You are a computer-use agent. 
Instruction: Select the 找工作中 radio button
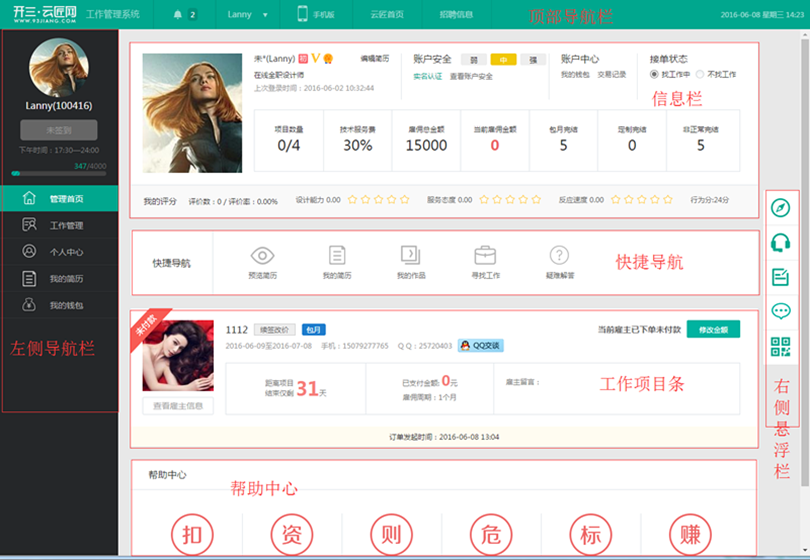tap(654, 74)
